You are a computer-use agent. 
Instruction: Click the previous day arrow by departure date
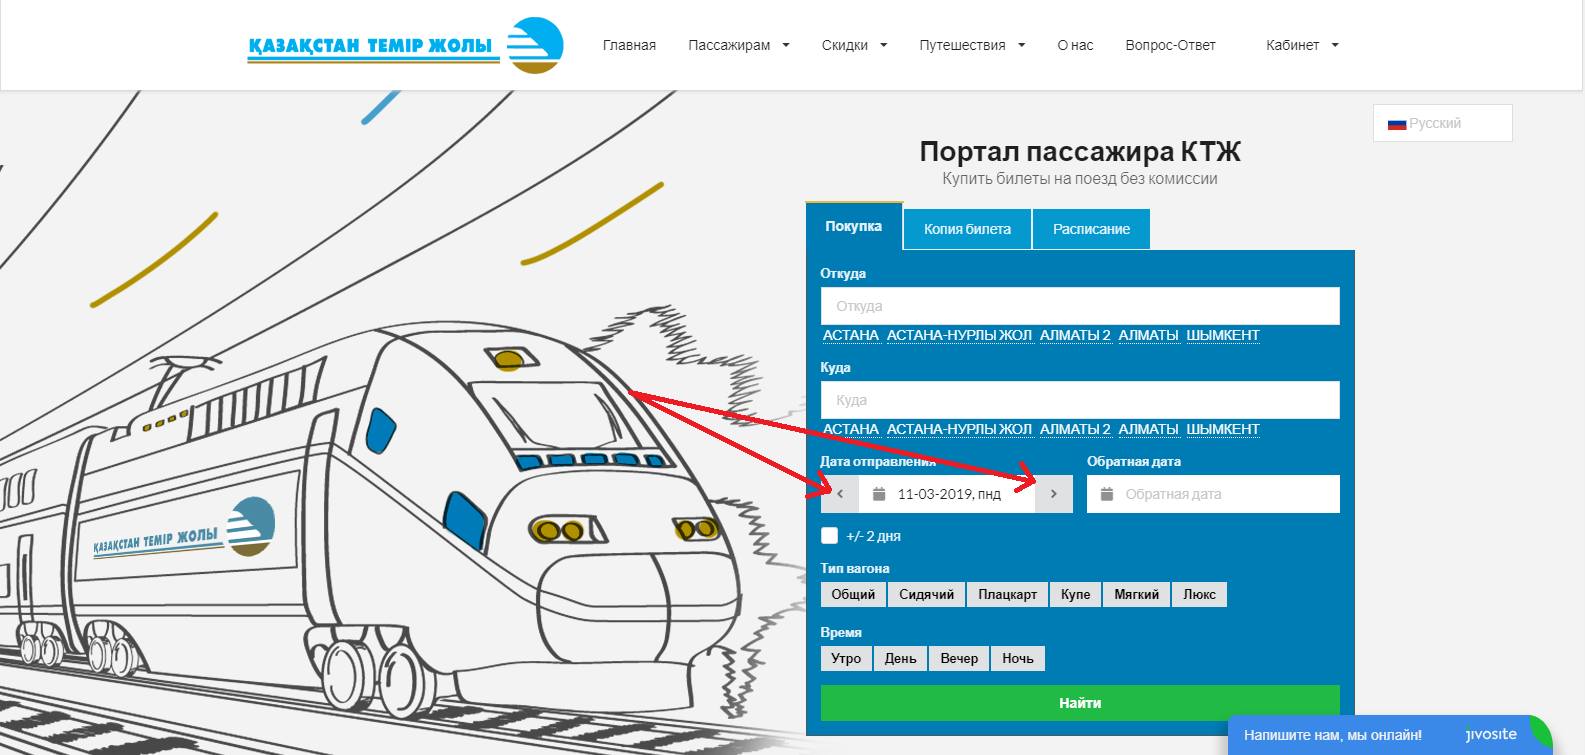pyautogui.click(x=840, y=494)
